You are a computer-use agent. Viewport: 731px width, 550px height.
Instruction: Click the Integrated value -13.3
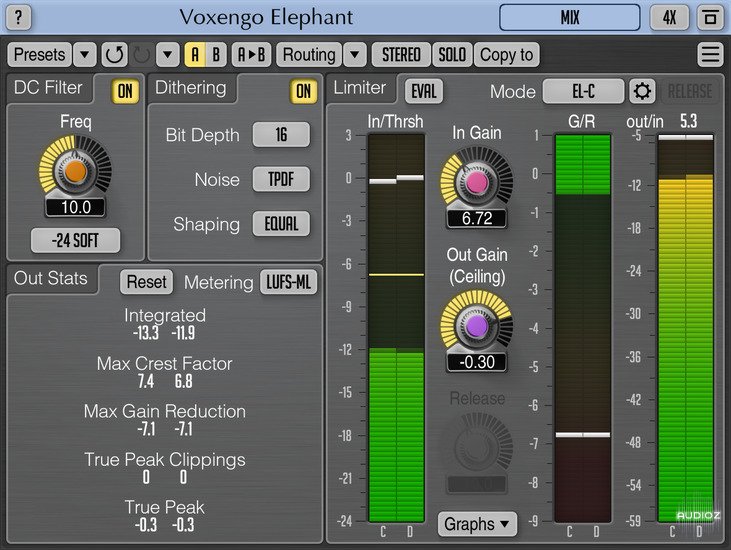(145, 333)
